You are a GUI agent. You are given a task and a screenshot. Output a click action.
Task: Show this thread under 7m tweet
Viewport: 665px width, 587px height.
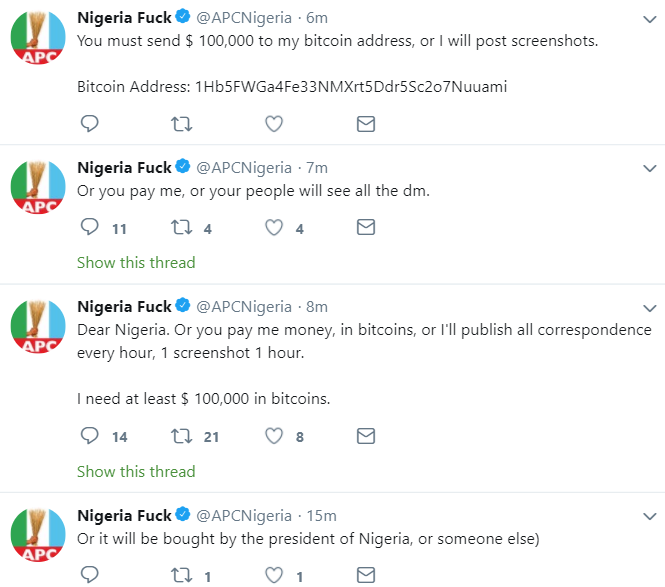coord(136,263)
